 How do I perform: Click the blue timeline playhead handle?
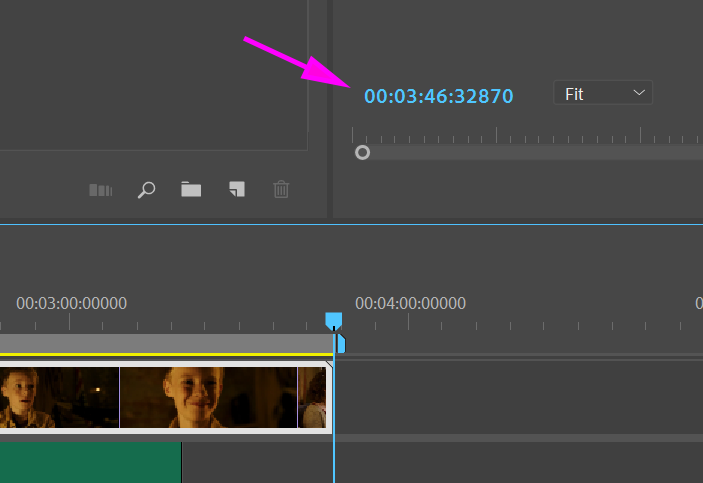334,321
